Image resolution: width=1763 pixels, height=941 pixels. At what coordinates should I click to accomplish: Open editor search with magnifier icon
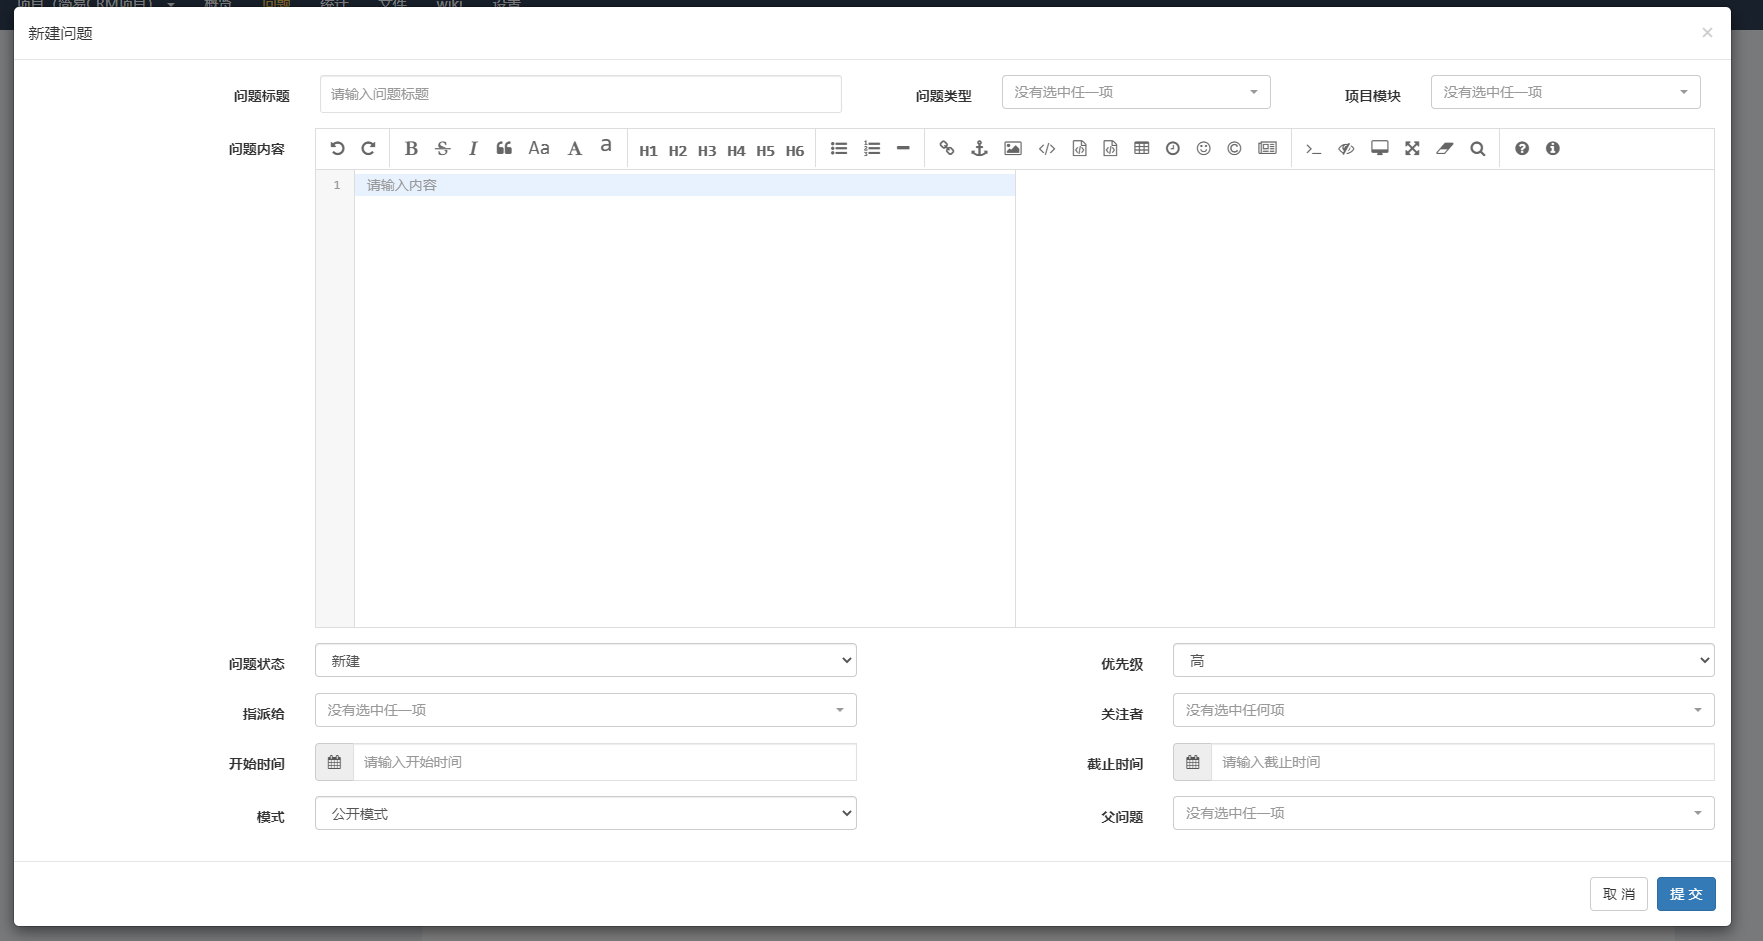pyautogui.click(x=1477, y=148)
